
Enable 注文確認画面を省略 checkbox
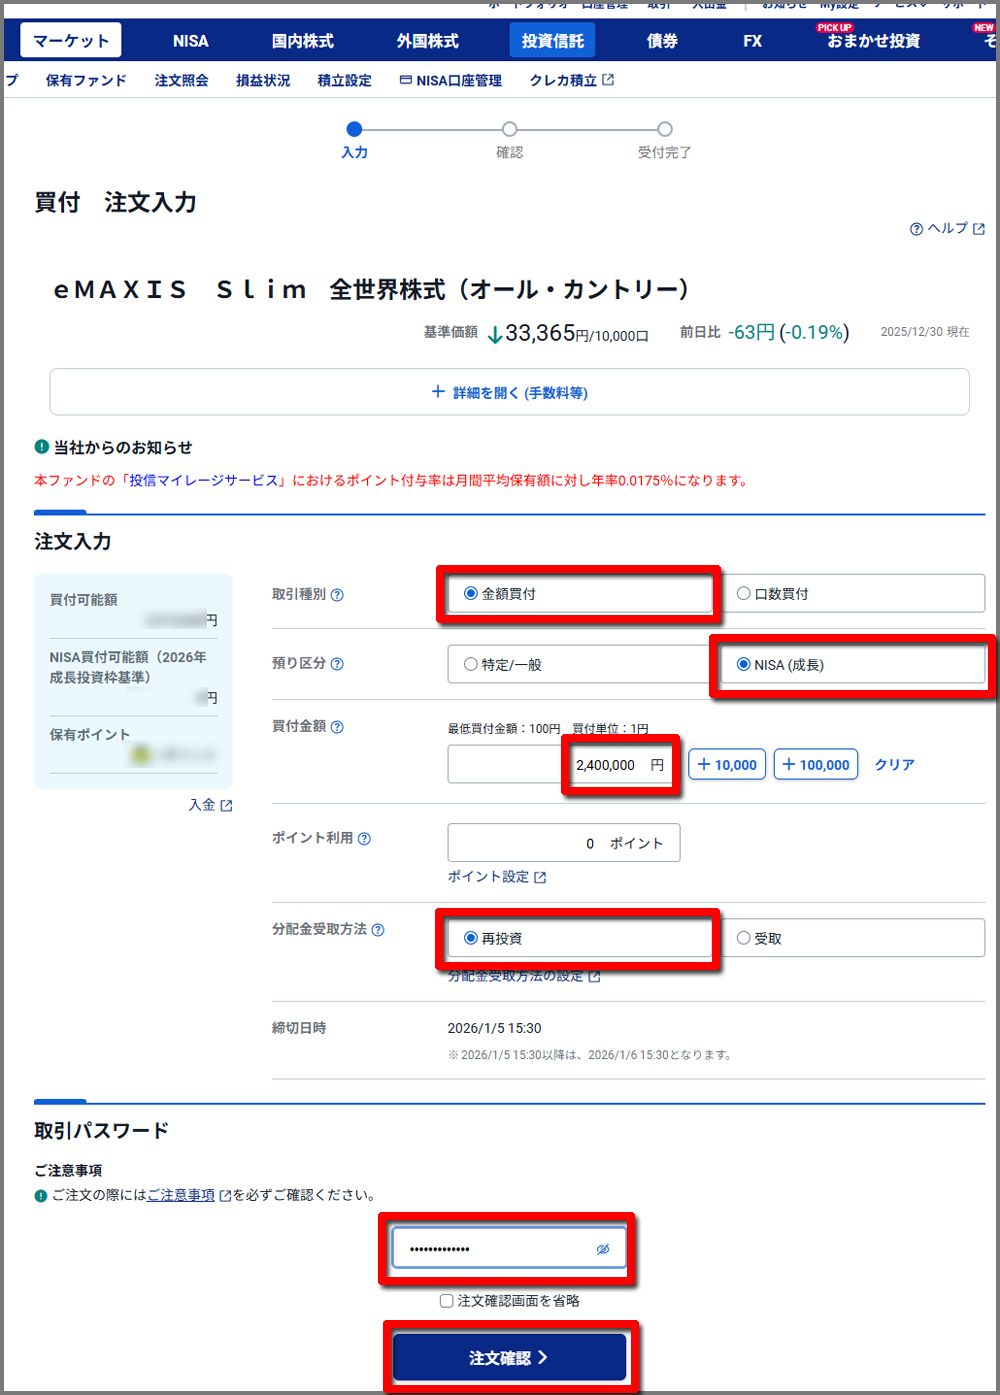tap(446, 1301)
